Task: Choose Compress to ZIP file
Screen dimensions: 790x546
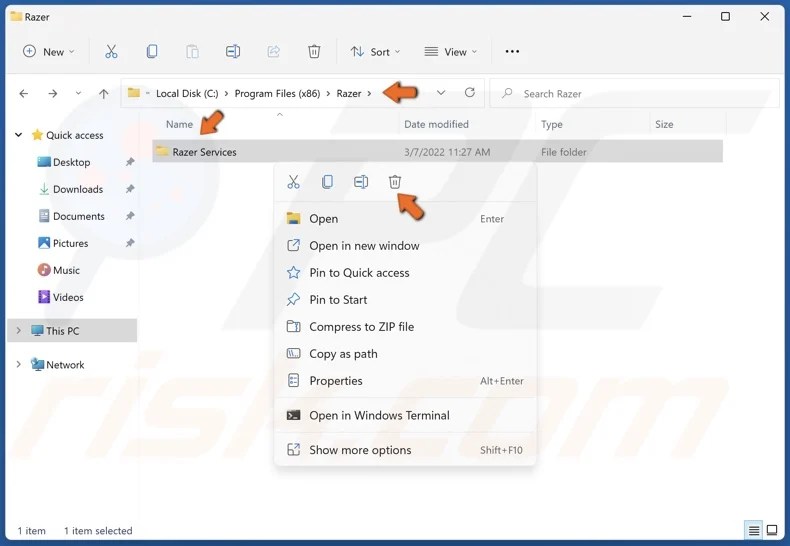Action: [405, 327]
